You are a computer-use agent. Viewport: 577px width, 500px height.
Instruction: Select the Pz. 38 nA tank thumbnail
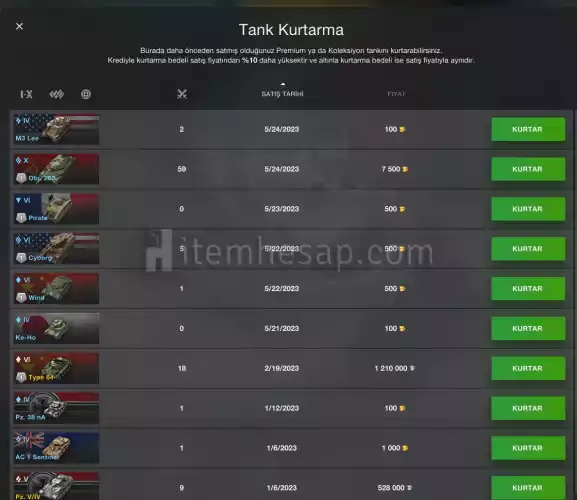point(56,408)
